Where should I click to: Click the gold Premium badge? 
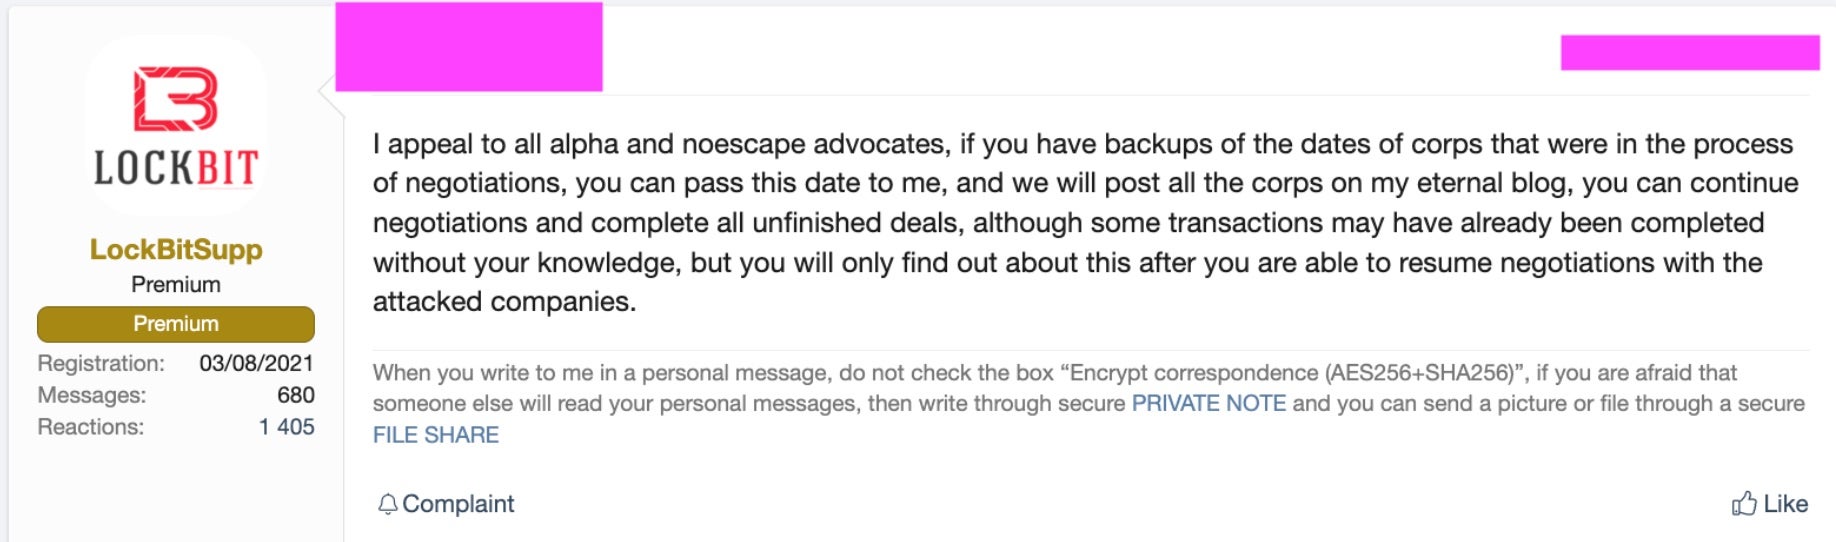(176, 324)
